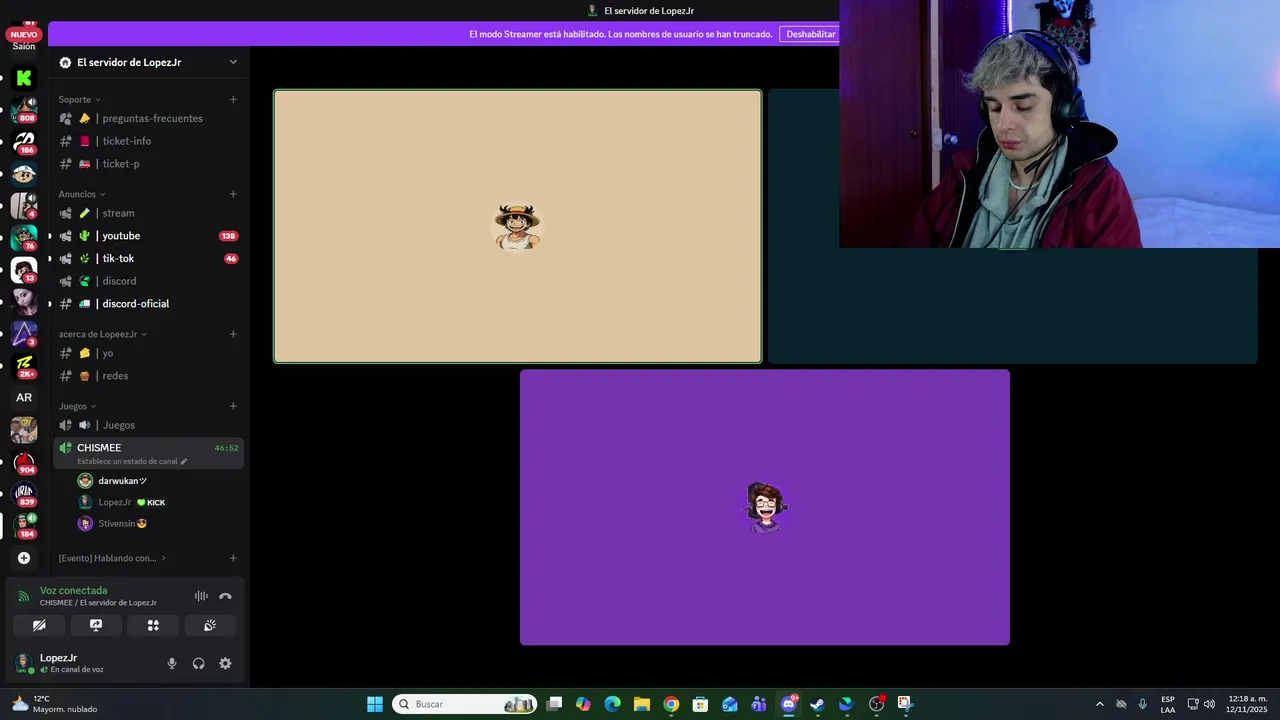Open the AR server in server list
This screenshot has height=720, width=1280.
(24, 398)
